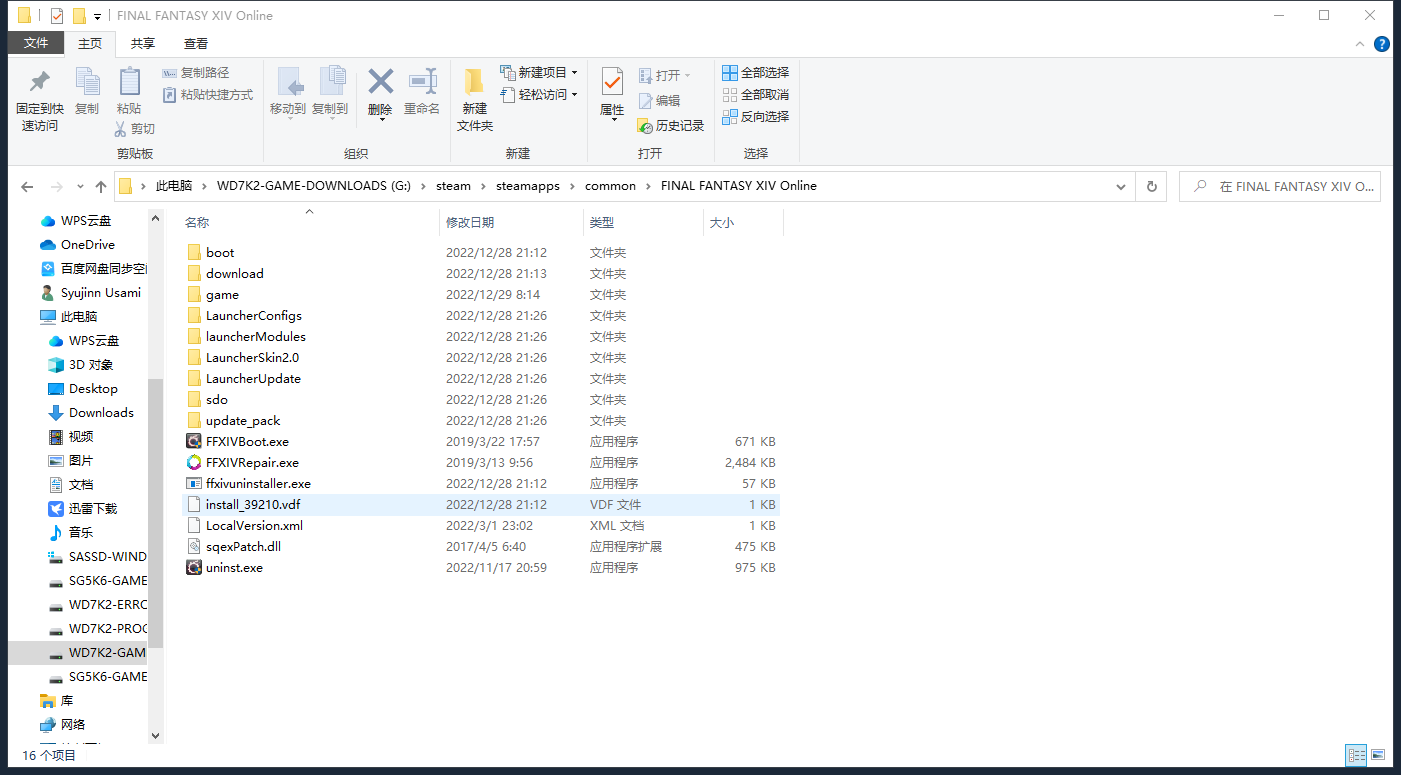Choose 粘贴快捷方式 in the ribbon
This screenshot has height=775, width=1401.
208,95
